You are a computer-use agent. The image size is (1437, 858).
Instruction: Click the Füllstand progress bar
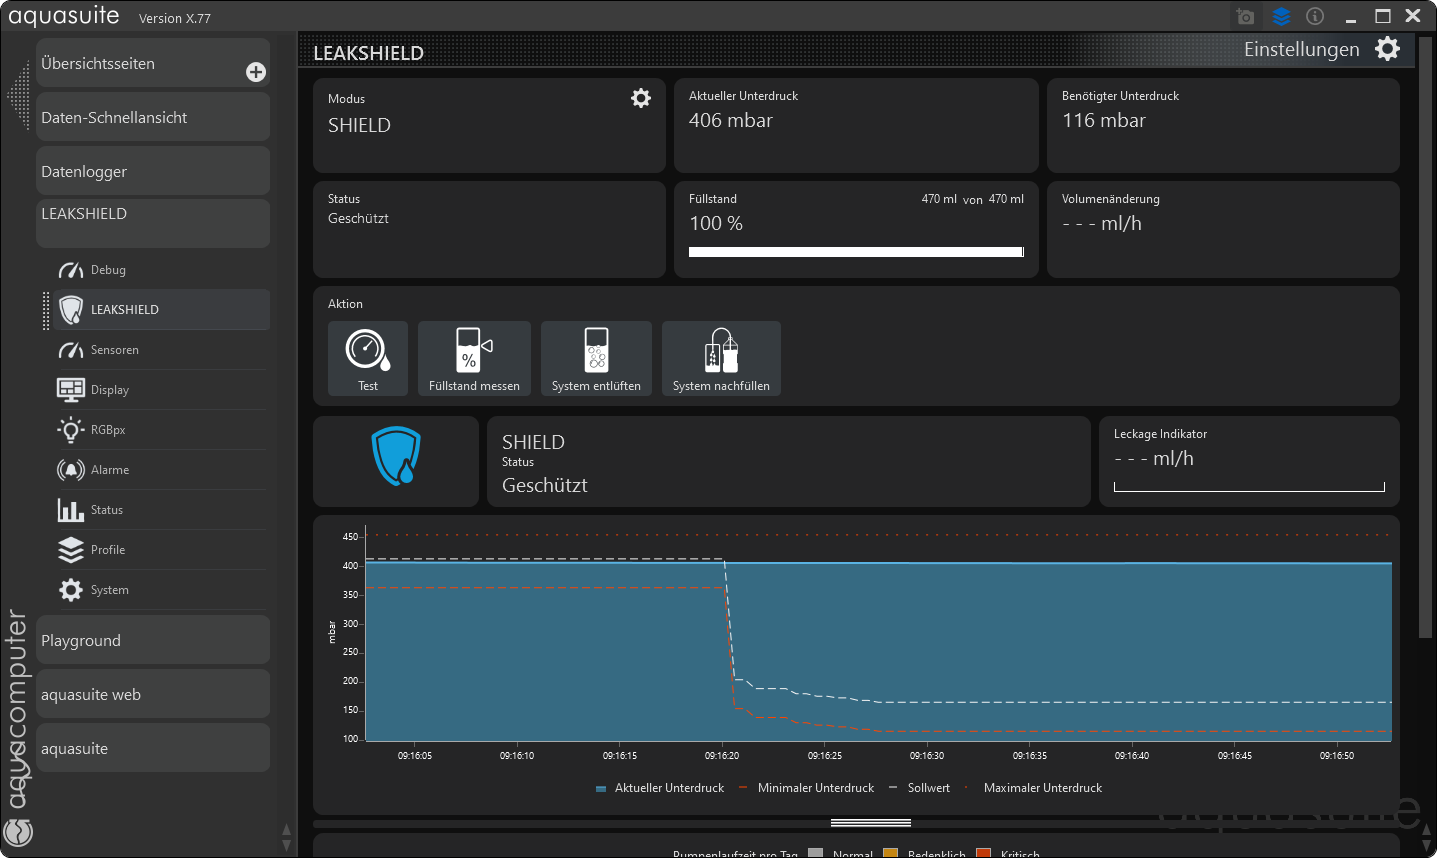(x=856, y=252)
